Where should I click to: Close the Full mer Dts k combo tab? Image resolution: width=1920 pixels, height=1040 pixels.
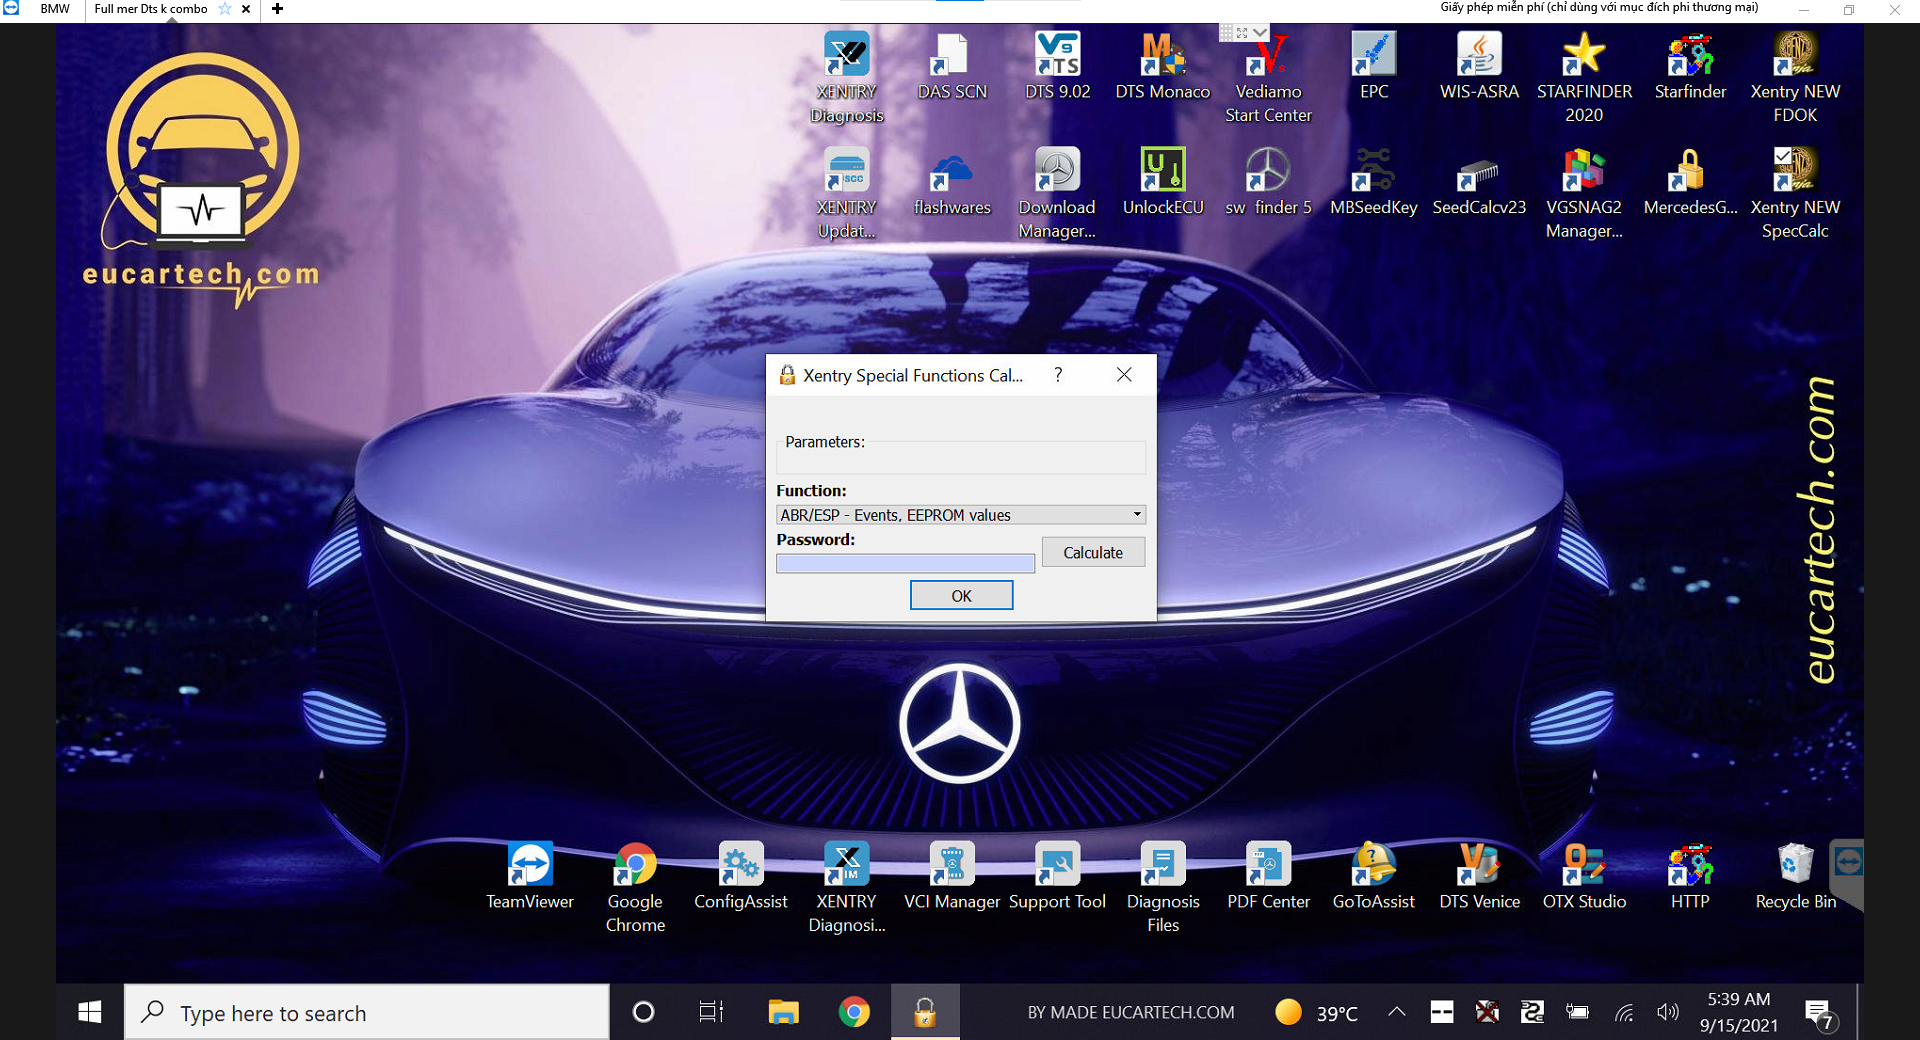coord(246,9)
